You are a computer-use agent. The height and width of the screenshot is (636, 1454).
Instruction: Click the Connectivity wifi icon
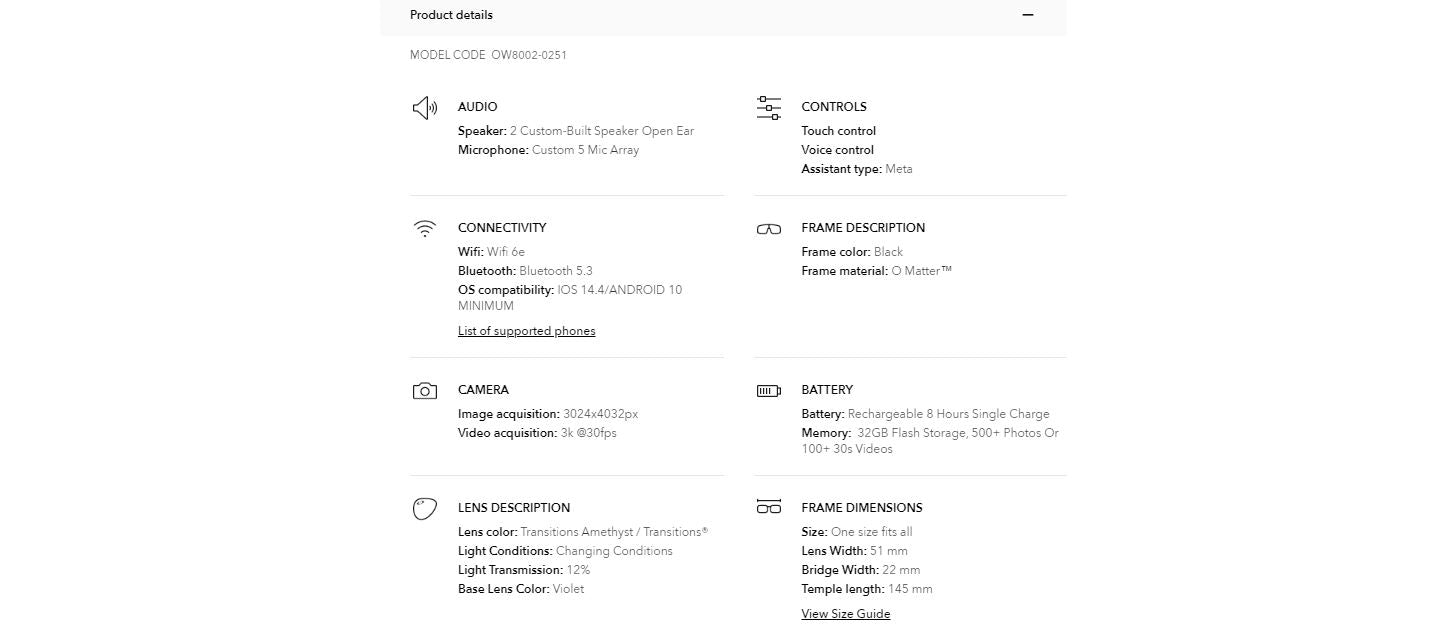click(x=425, y=229)
